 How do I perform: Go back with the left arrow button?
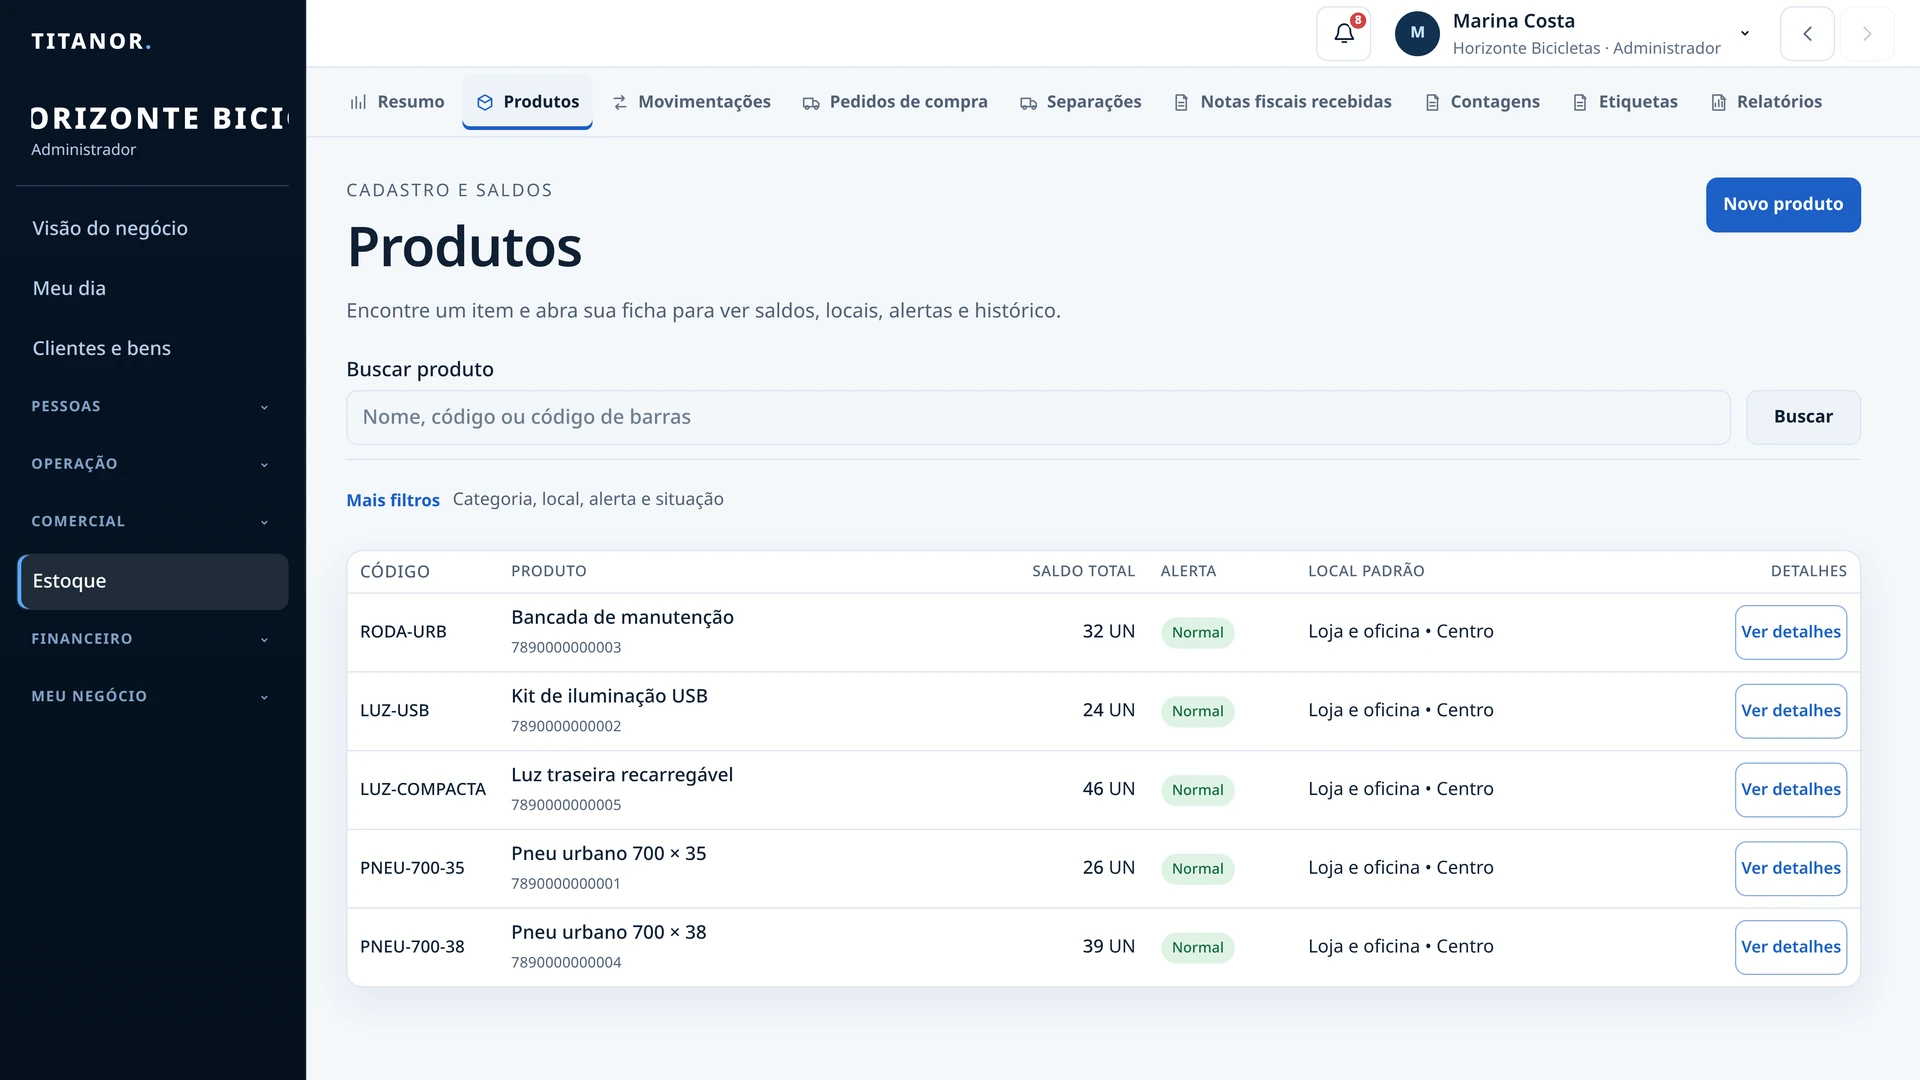1807,34
